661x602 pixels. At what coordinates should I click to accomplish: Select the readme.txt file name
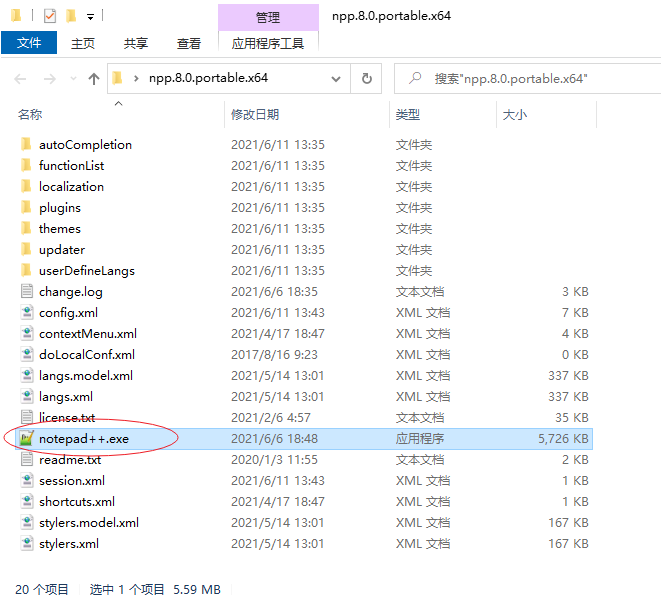click(70, 460)
